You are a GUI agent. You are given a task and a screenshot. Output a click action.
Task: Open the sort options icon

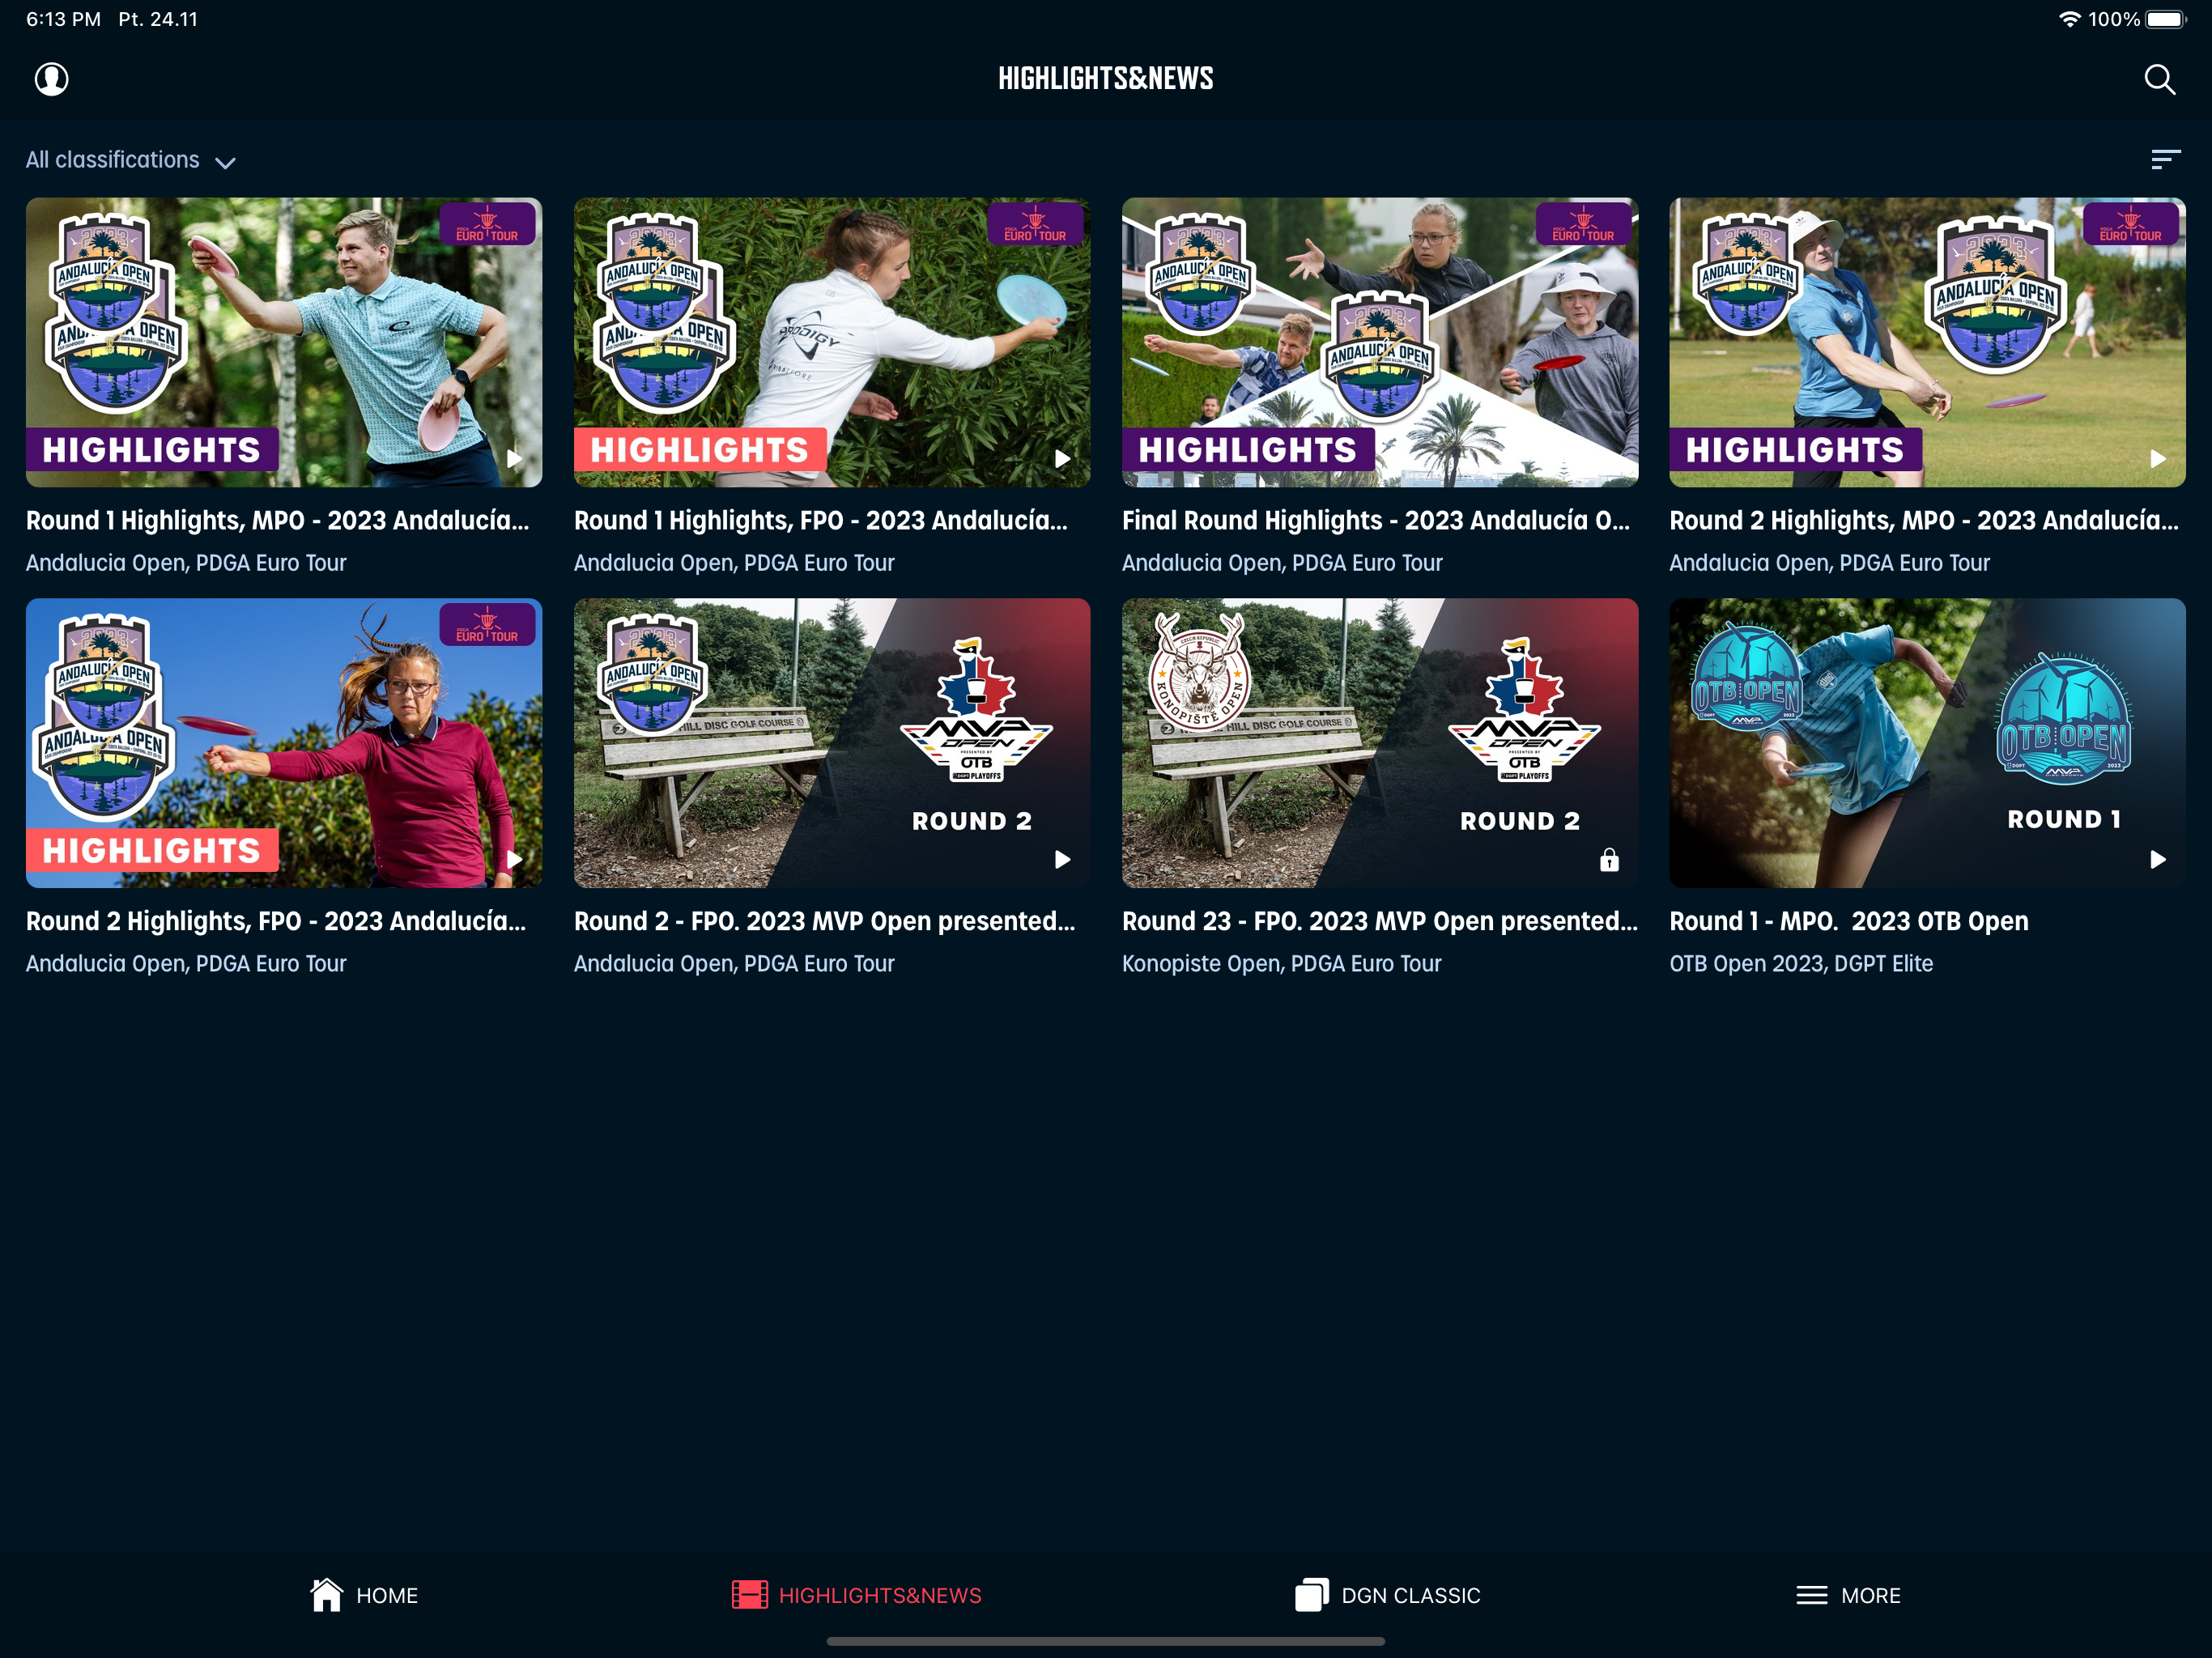pos(2165,159)
